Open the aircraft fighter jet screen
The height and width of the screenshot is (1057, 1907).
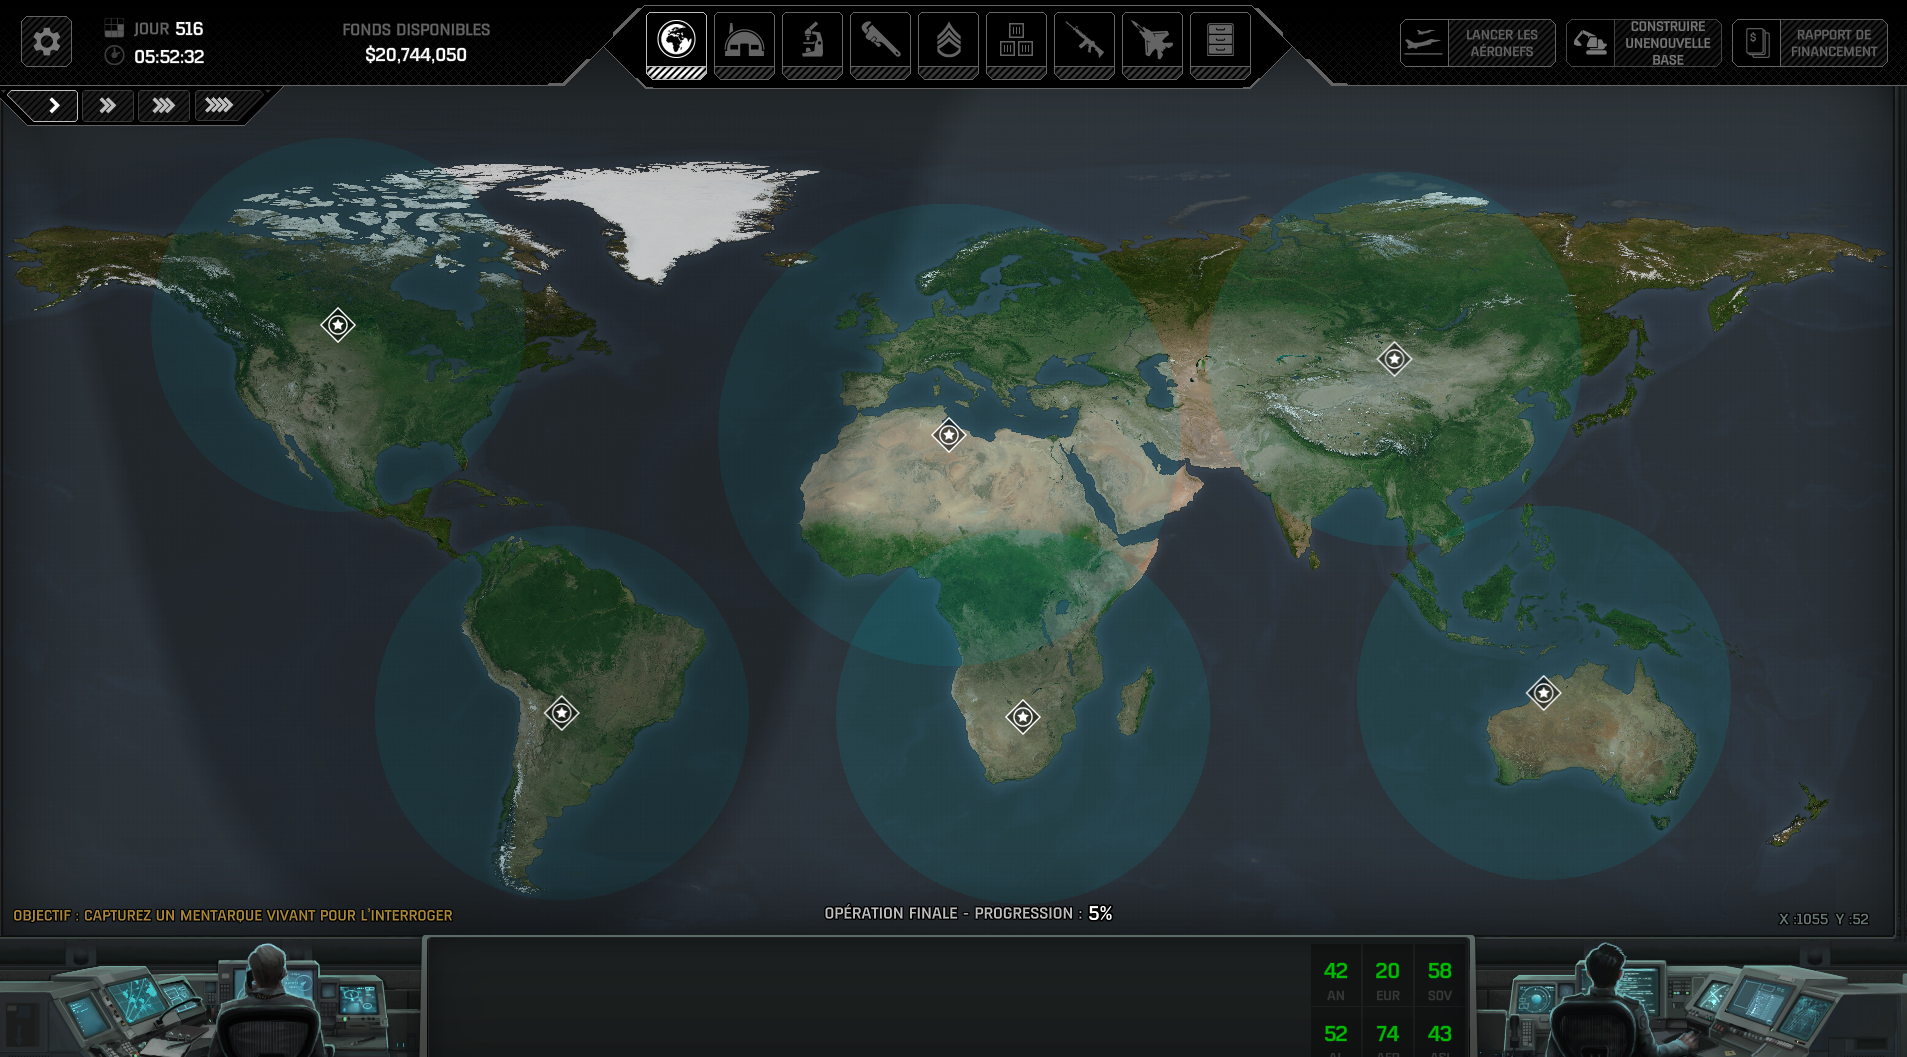pos(1152,43)
